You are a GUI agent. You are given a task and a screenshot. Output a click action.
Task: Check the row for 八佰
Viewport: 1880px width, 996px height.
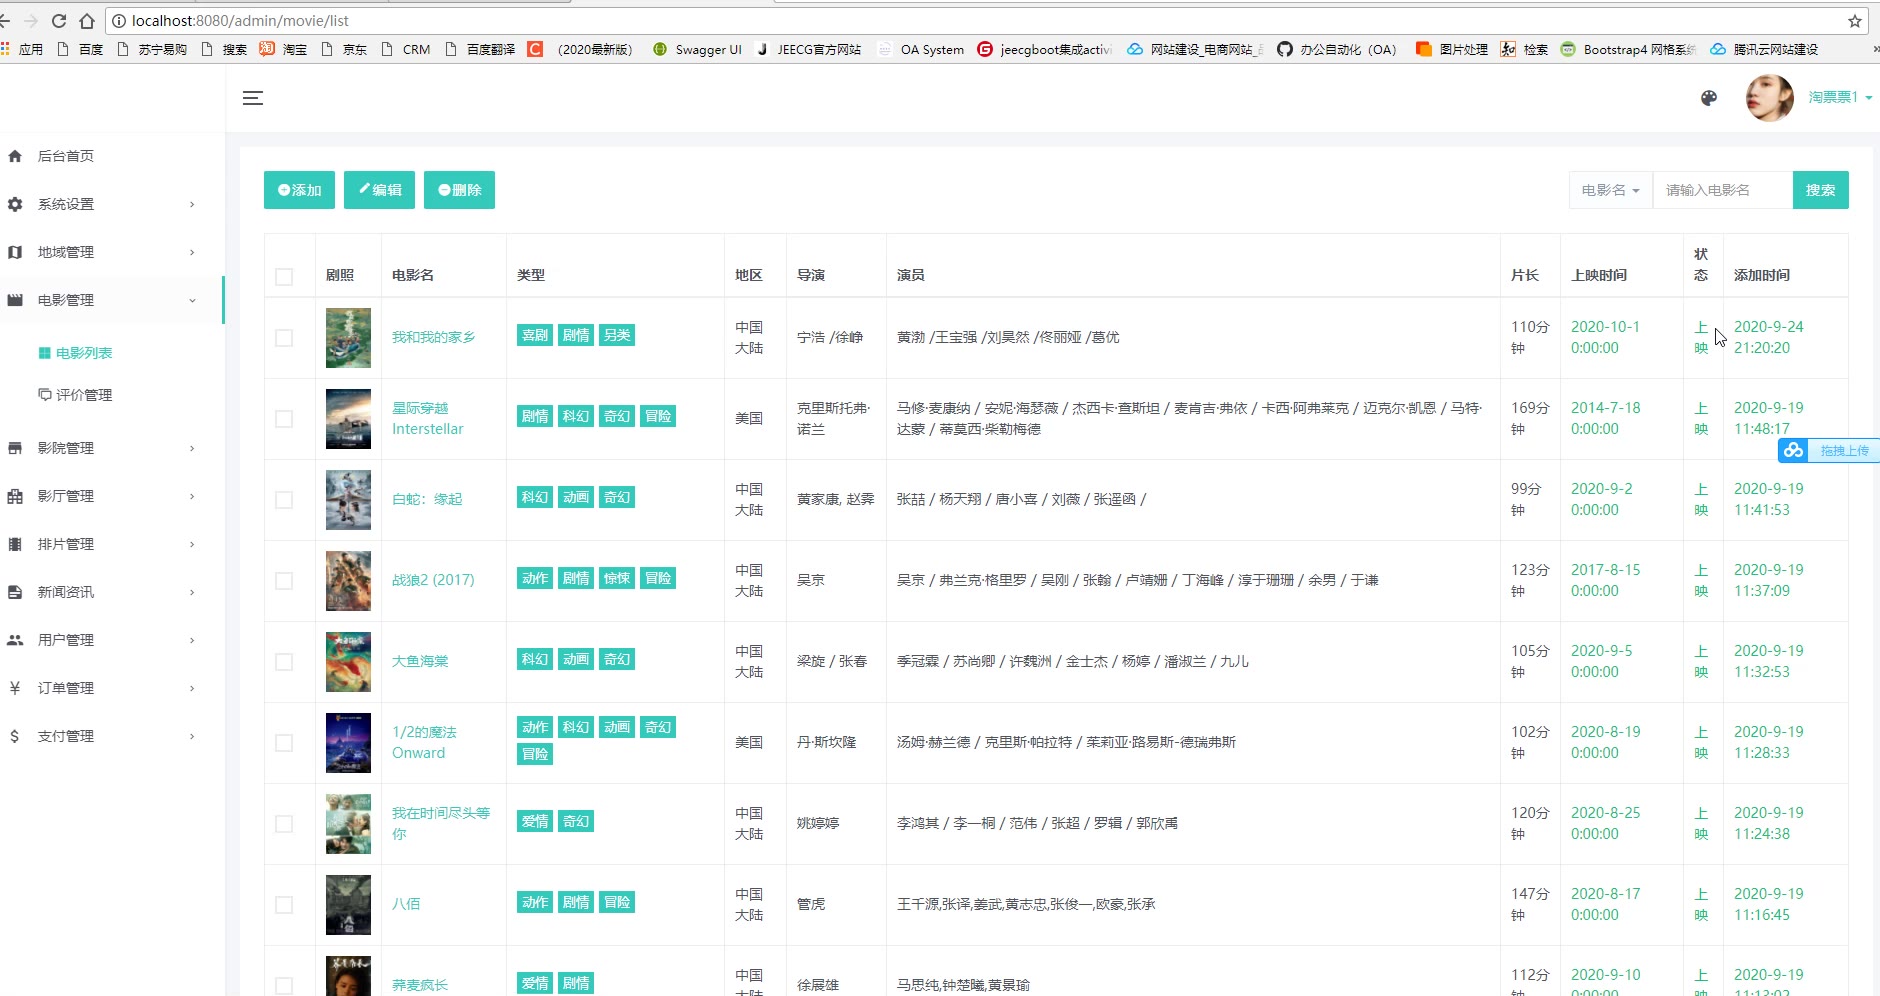tap(284, 905)
